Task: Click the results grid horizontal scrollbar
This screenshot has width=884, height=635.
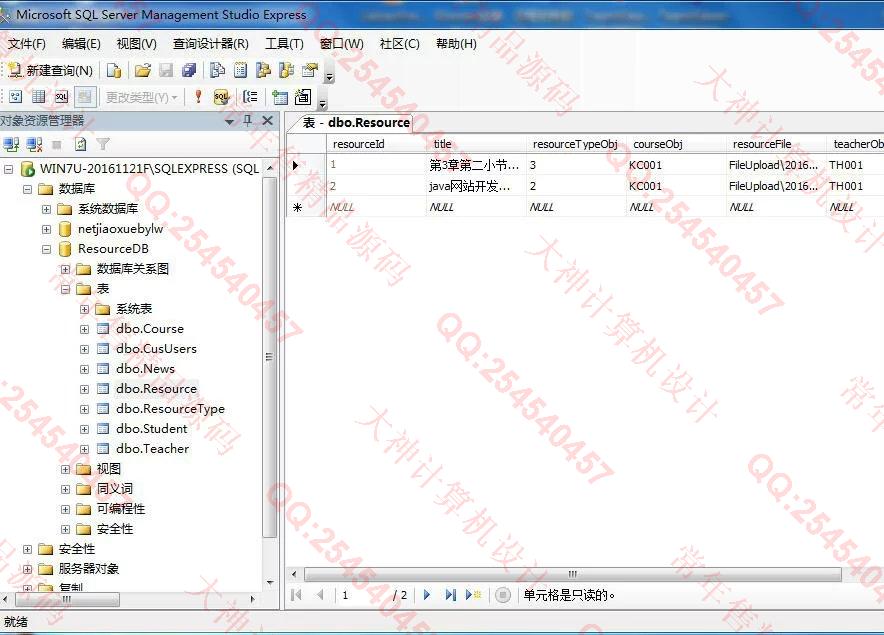Action: click(x=572, y=574)
